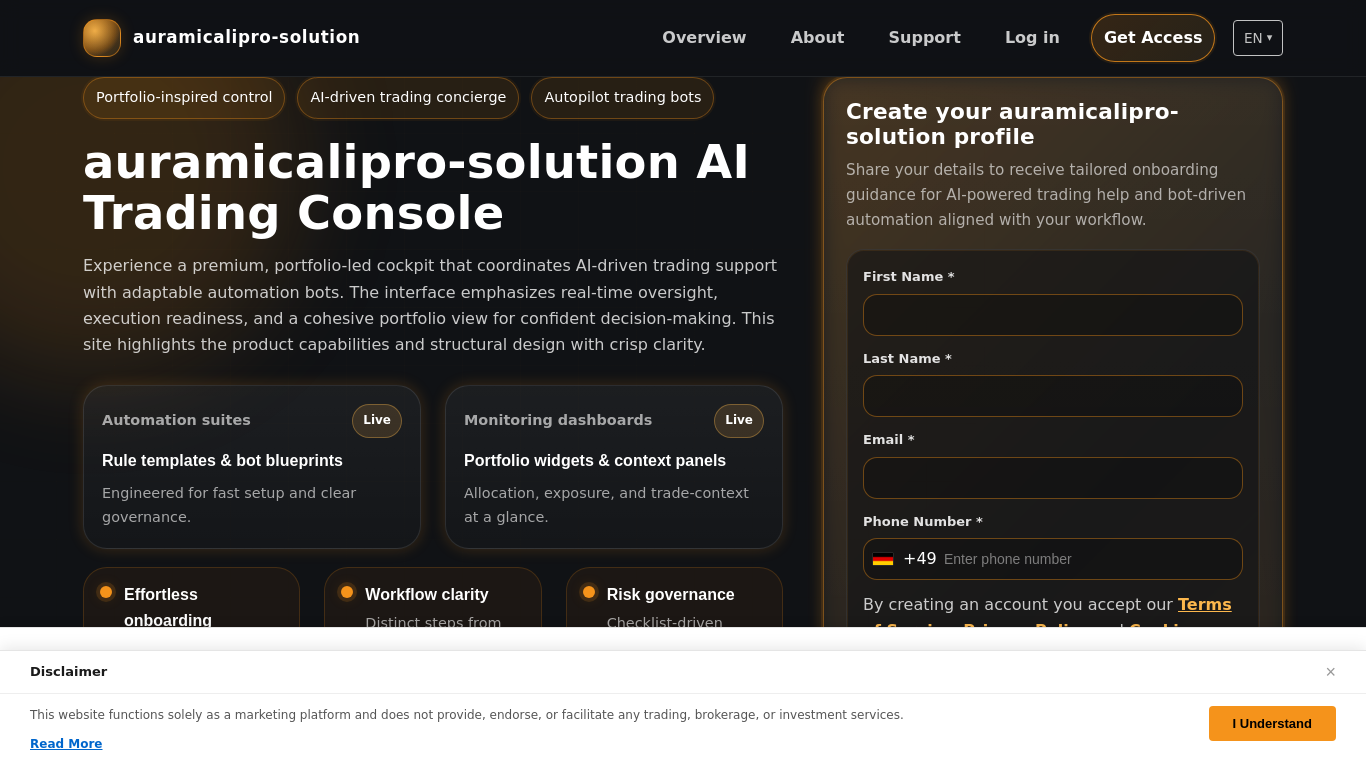Select the Portfolio-inspired control tag
Viewport: 1366px width, 768px height.
(x=184, y=98)
